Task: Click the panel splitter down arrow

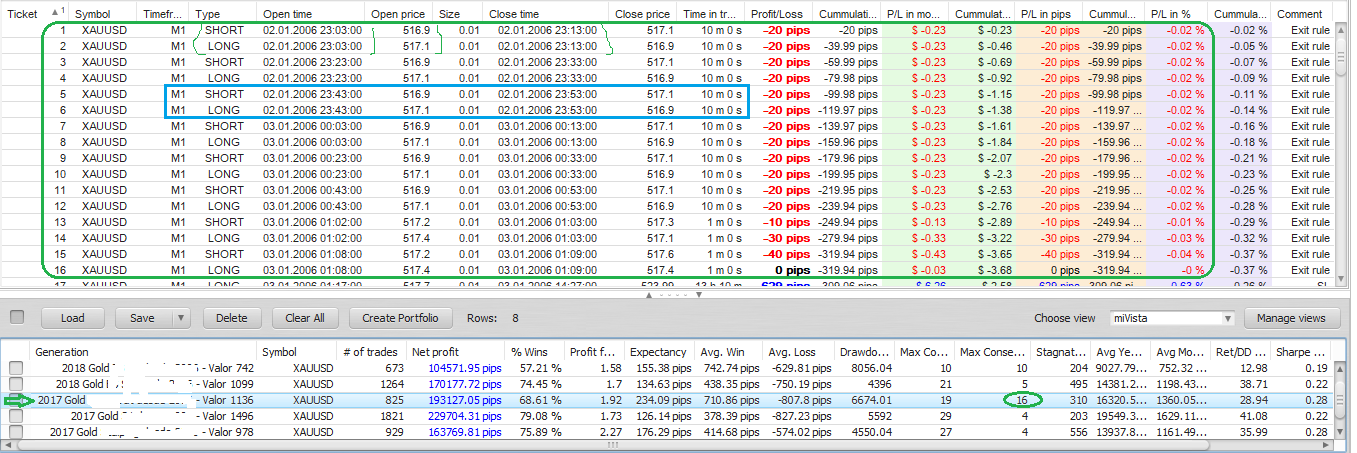Action: (x=698, y=296)
